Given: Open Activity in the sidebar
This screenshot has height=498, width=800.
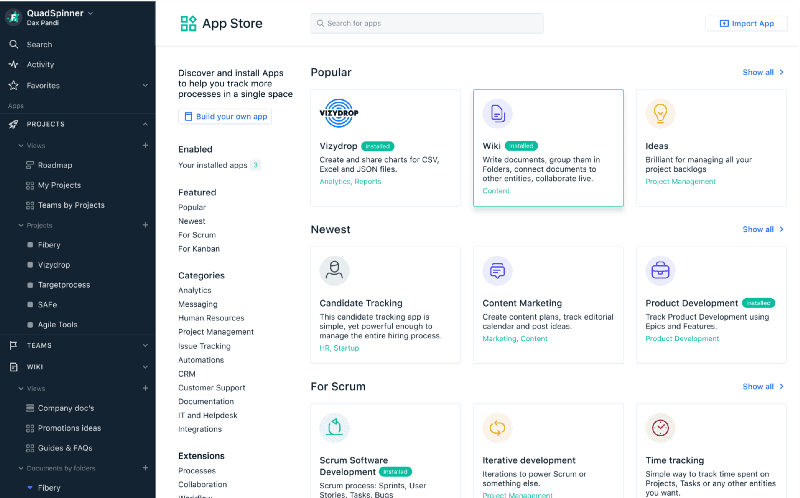Looking at the screenshot, I should pyautogui.click(x=40, y=64).
